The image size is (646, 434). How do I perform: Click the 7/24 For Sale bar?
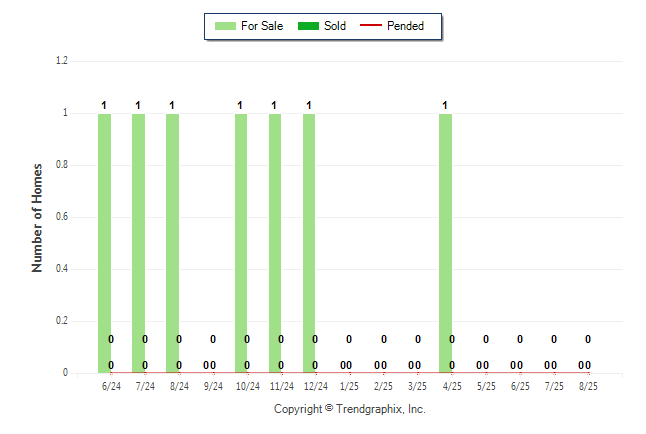(138, 243)
